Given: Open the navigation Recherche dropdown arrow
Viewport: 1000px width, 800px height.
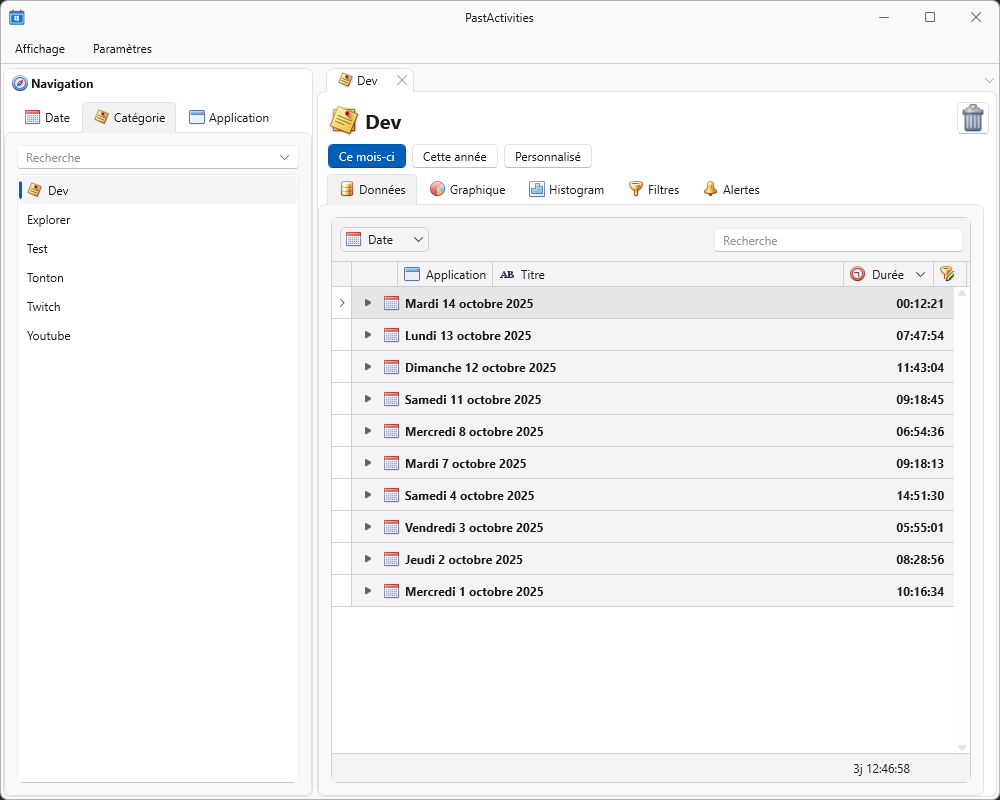Looking at the screenshot, I should [x=285, y=157].
